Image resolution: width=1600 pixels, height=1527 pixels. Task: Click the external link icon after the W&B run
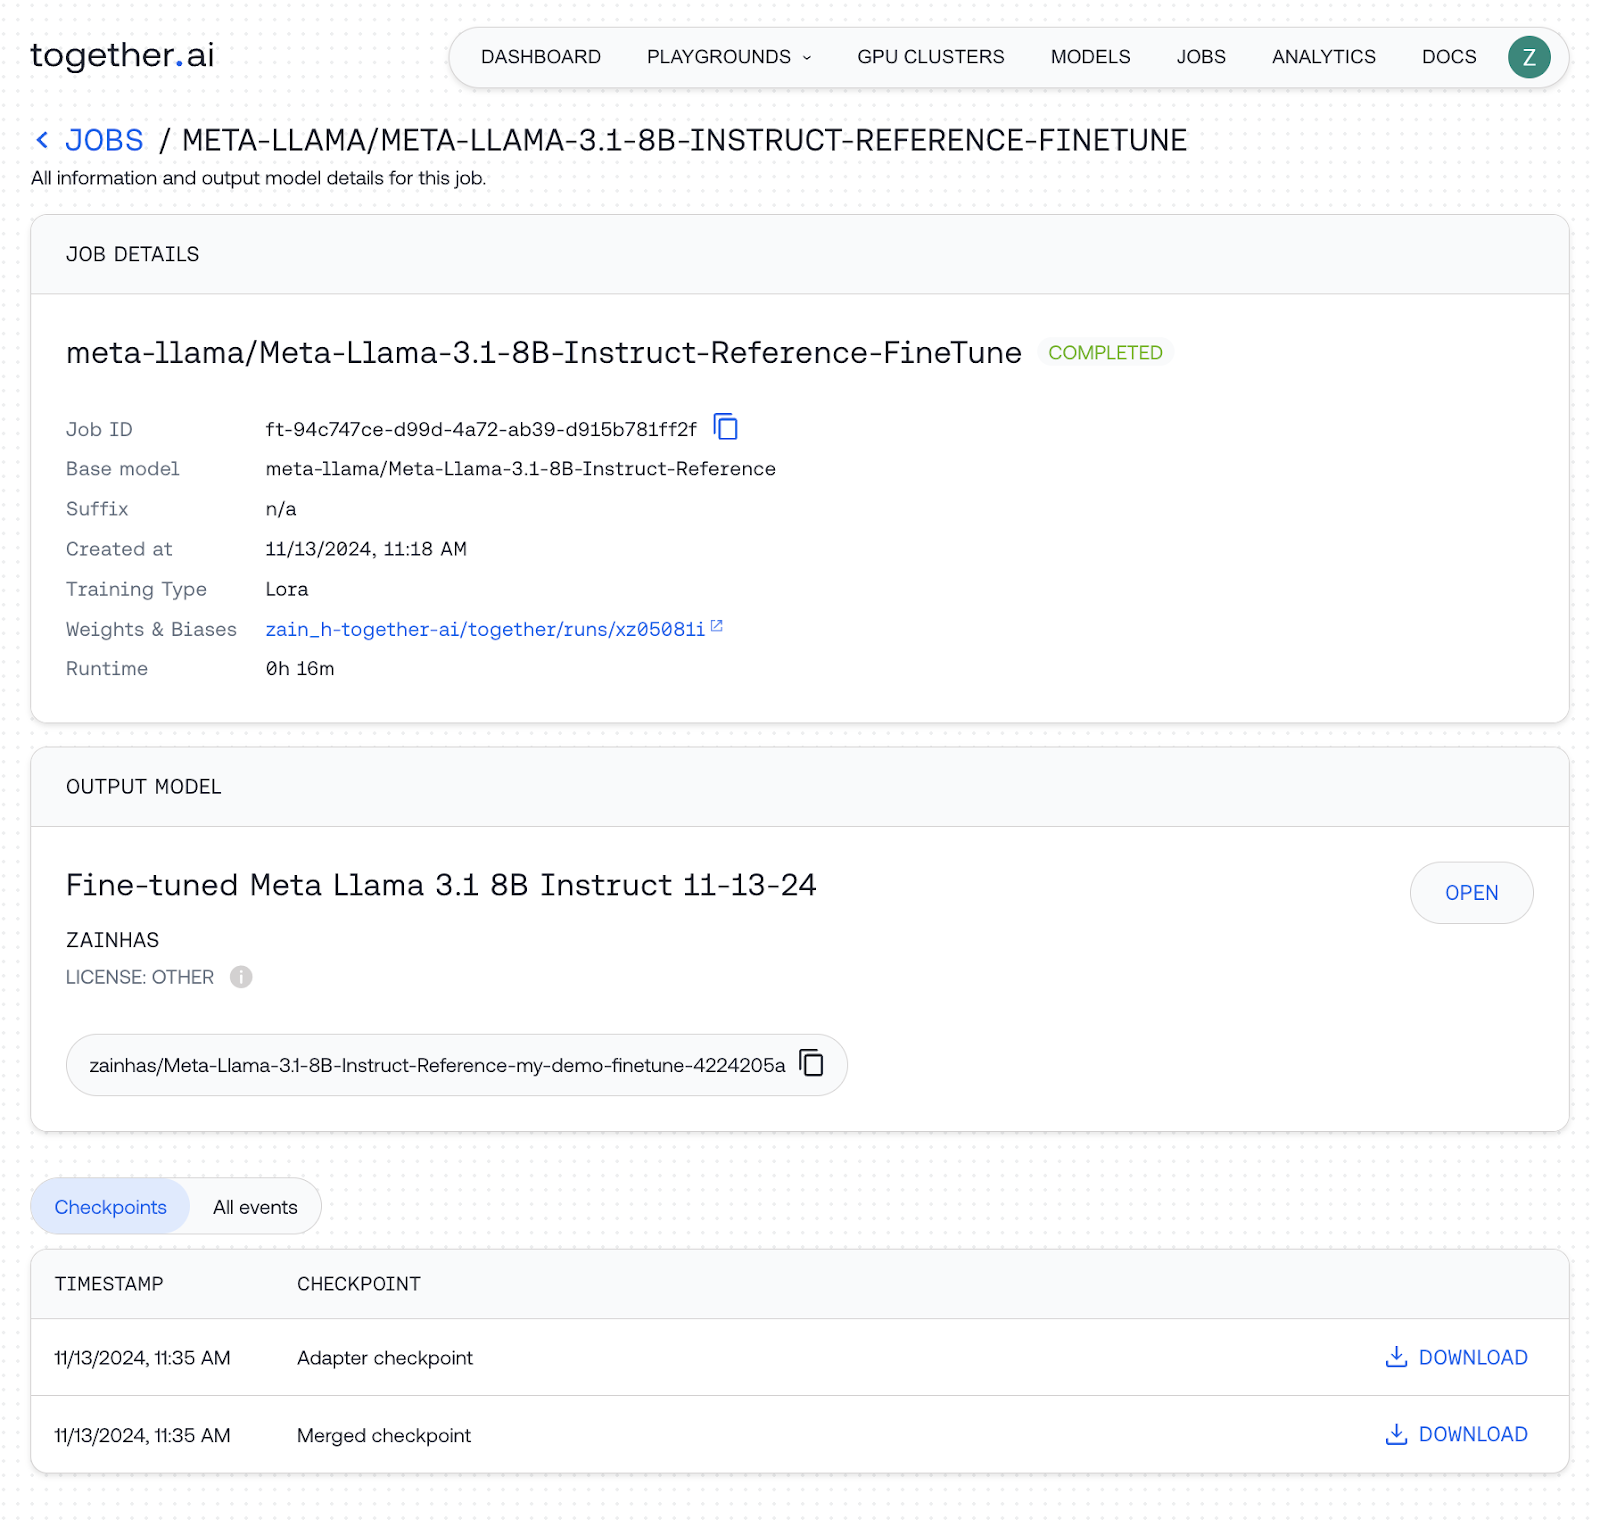(716, 626)
